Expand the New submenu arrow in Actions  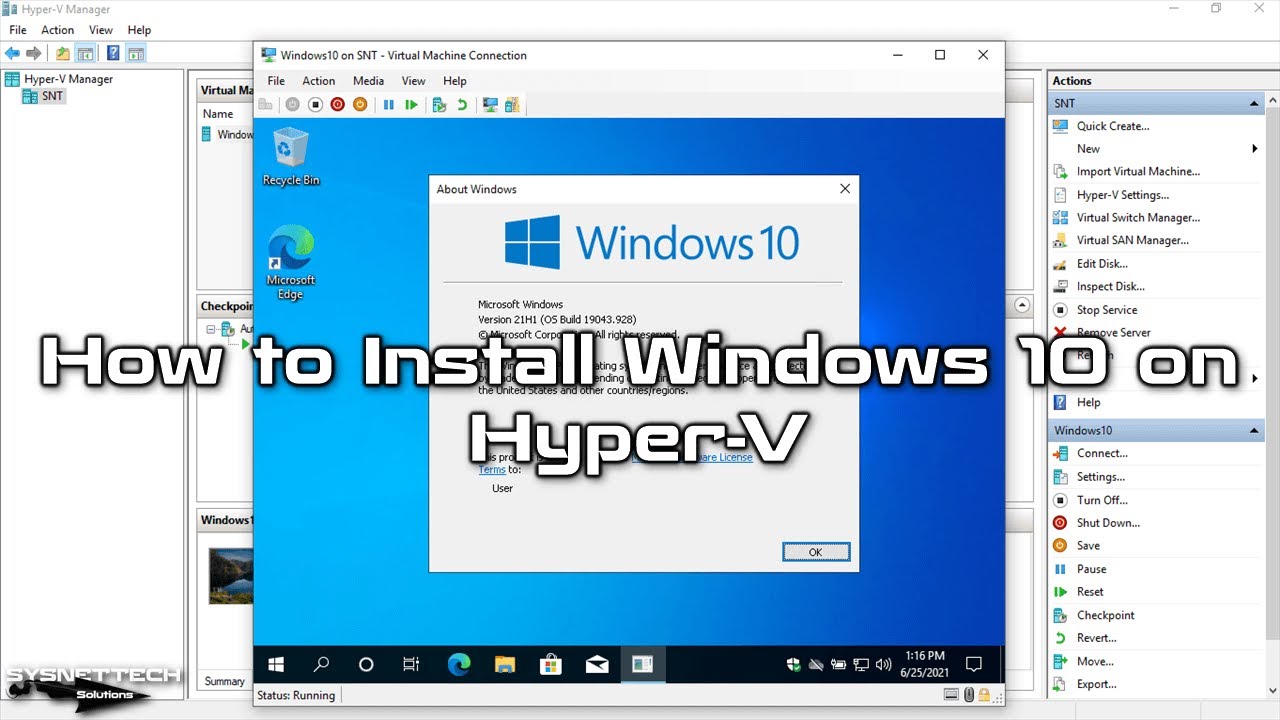click(1255, 149)
